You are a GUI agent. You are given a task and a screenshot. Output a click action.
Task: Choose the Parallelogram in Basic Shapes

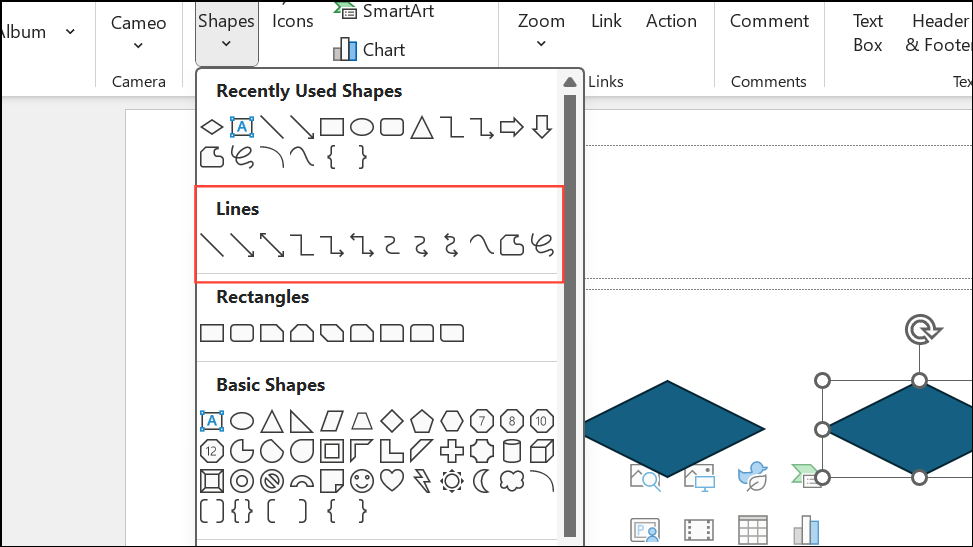click(x=332, y=421)
